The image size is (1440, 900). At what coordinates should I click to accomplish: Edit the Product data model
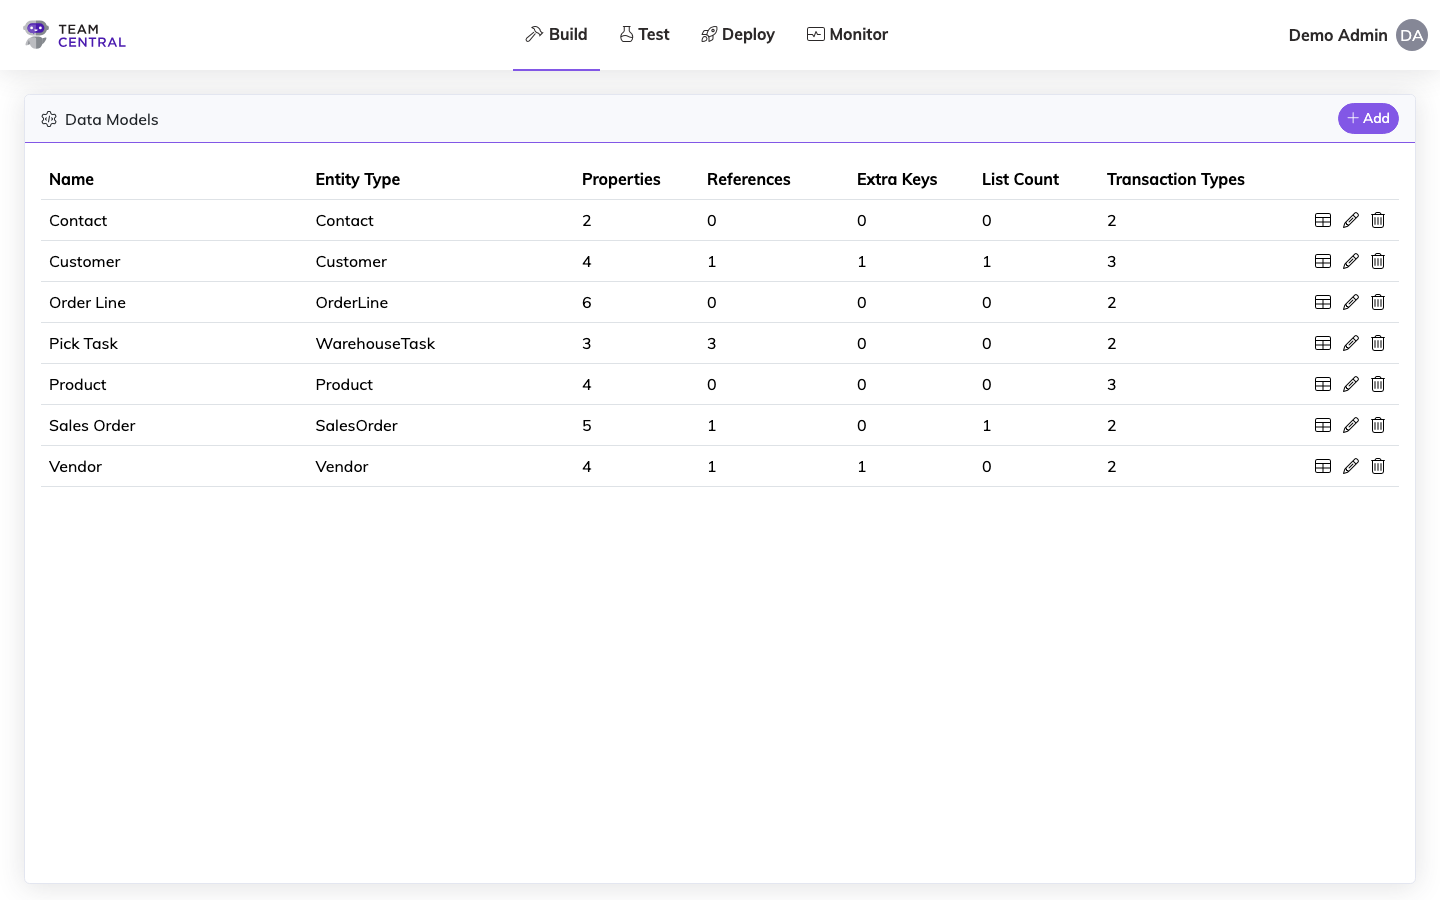(x=1351, y=384)
